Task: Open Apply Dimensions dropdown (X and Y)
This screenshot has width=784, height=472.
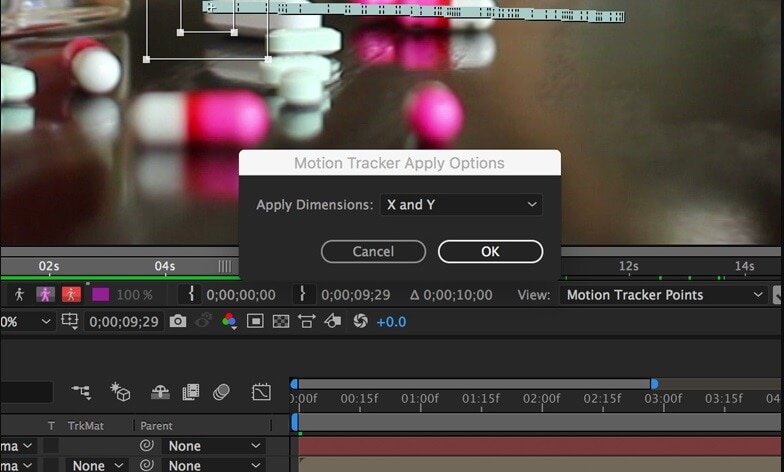Action: coord(461,204)
